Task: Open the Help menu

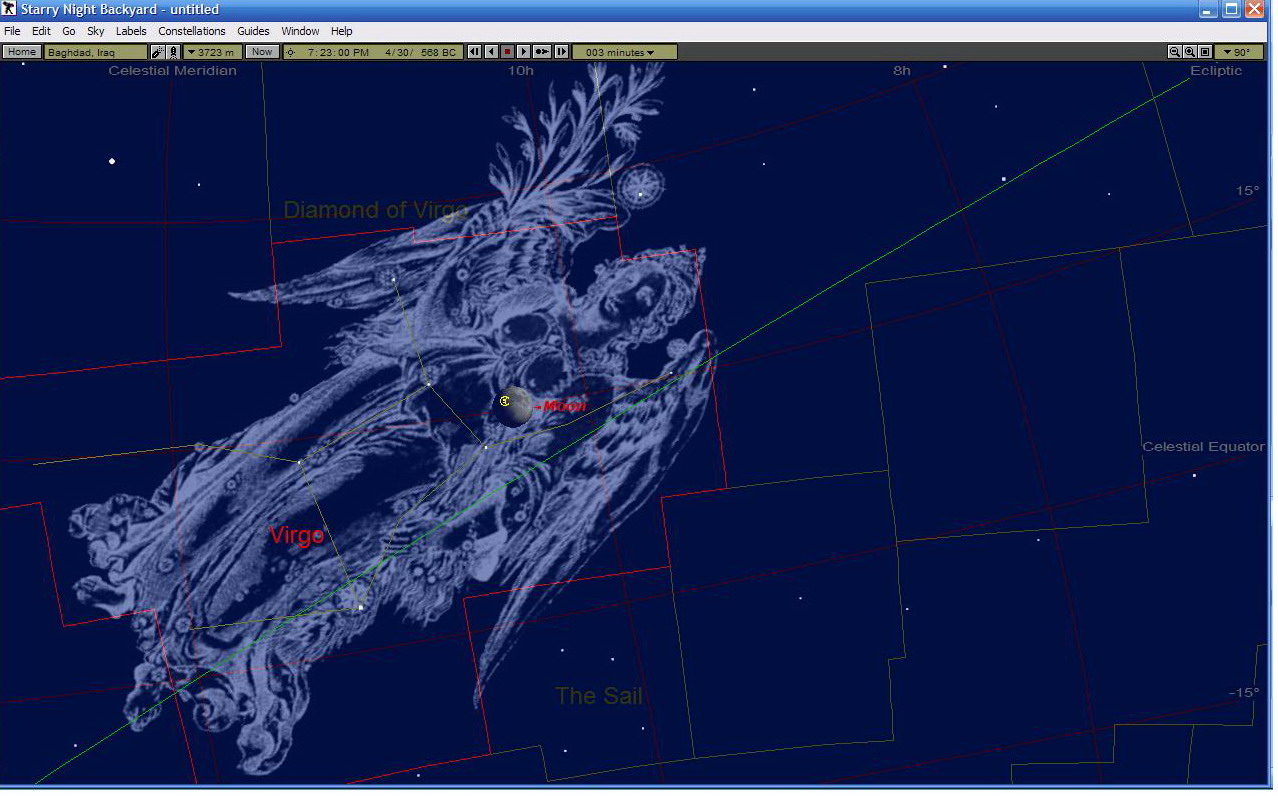Action: [x=342, y=31]
